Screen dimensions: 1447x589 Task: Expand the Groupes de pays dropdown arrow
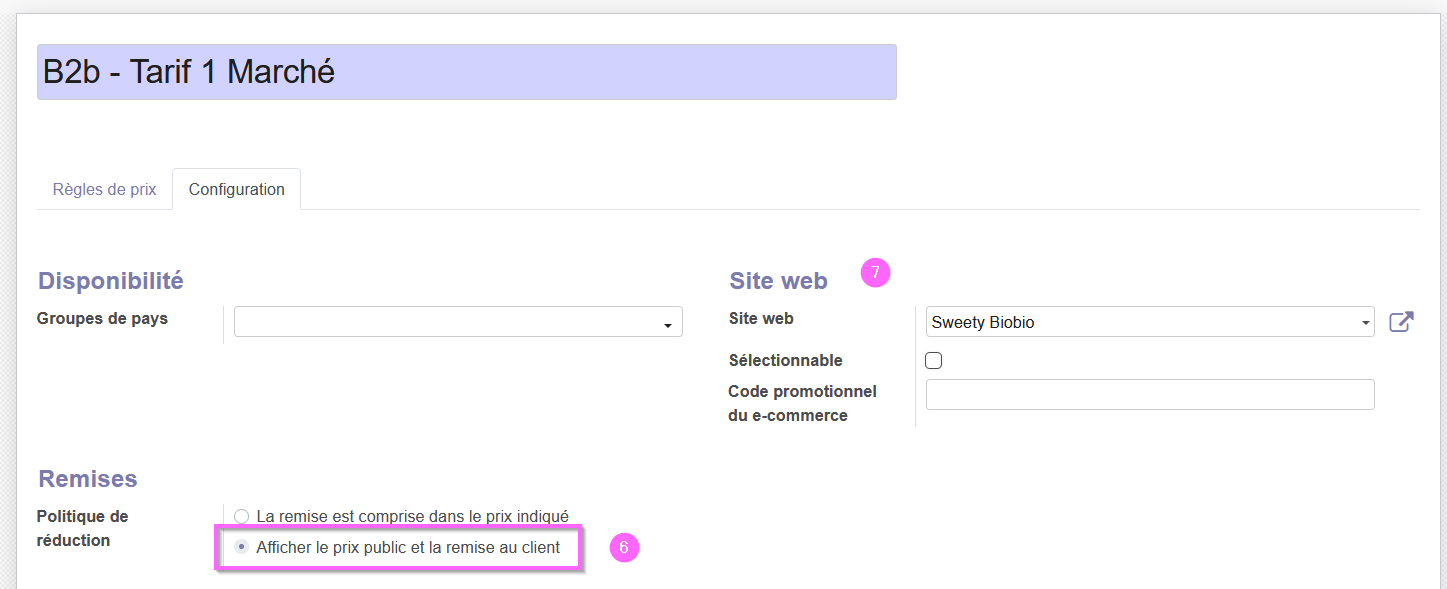tap(667, 326)
